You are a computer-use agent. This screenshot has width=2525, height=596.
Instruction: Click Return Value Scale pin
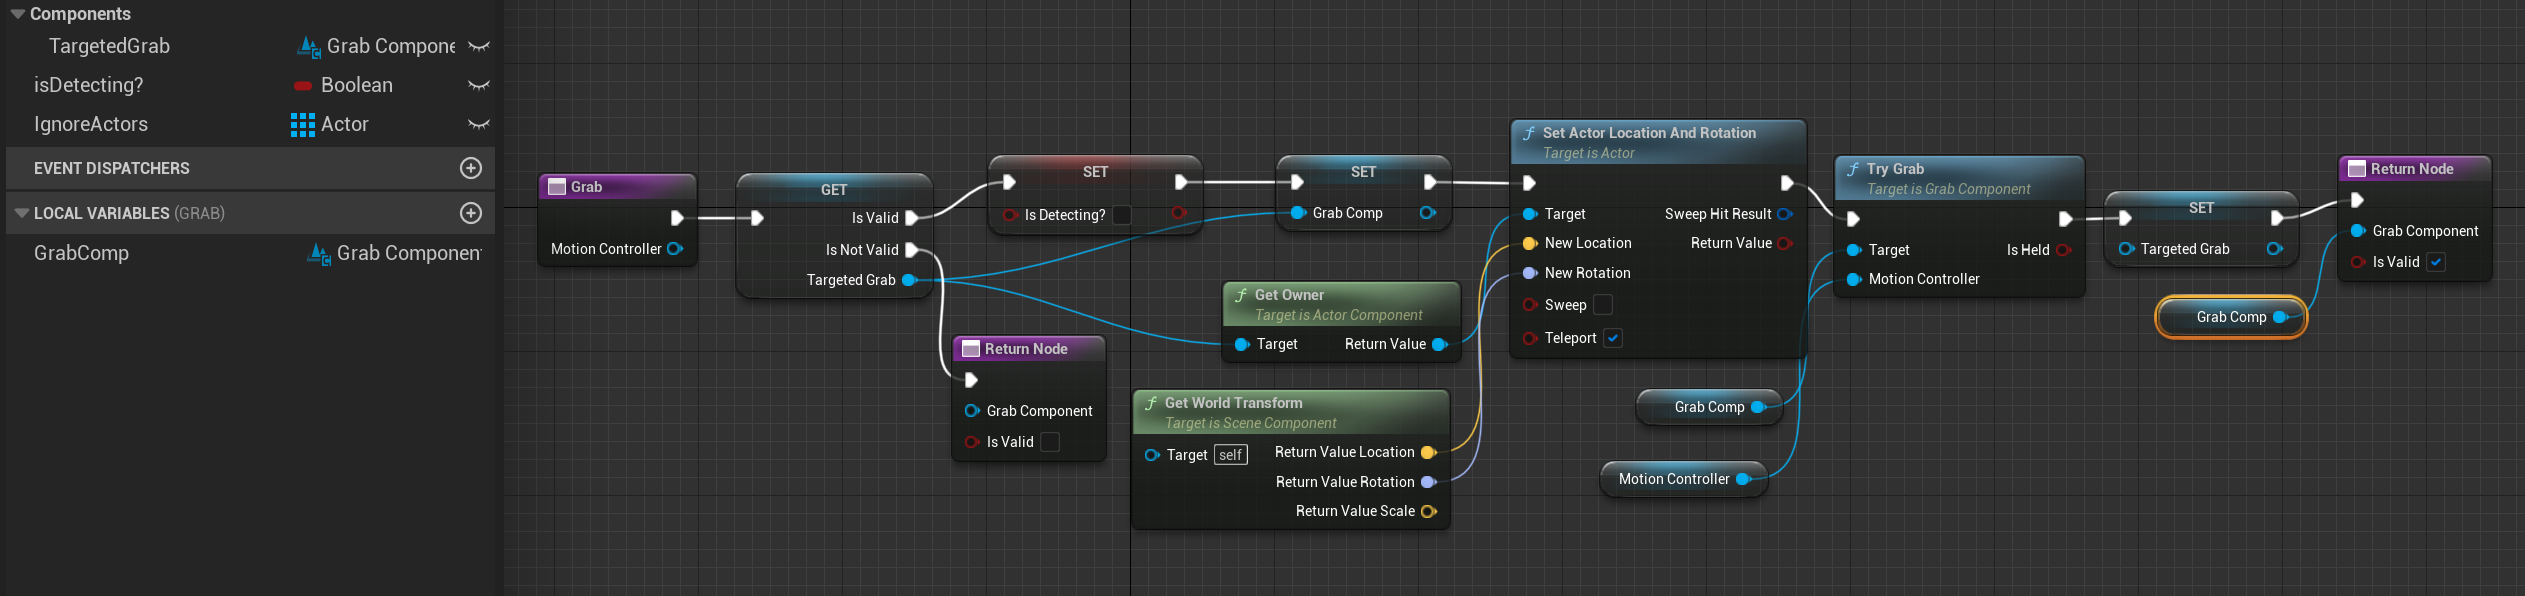[x=1429, y=511]
